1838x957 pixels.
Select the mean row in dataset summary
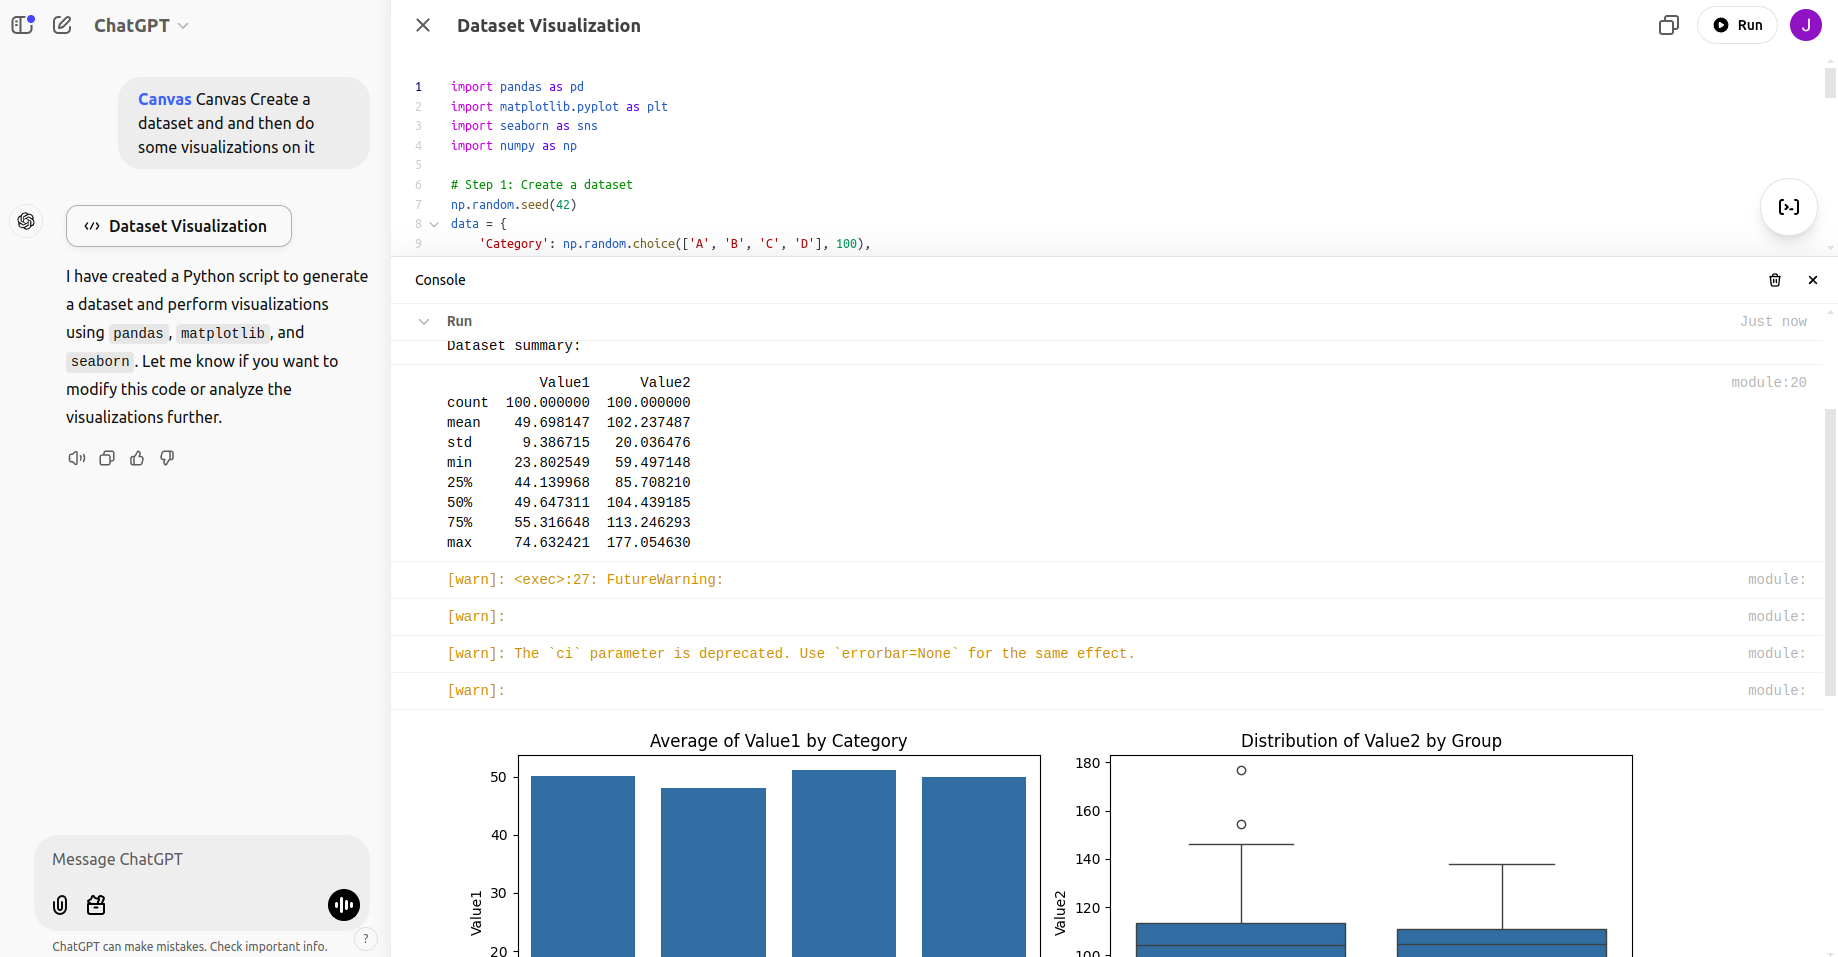coord(568,423)
